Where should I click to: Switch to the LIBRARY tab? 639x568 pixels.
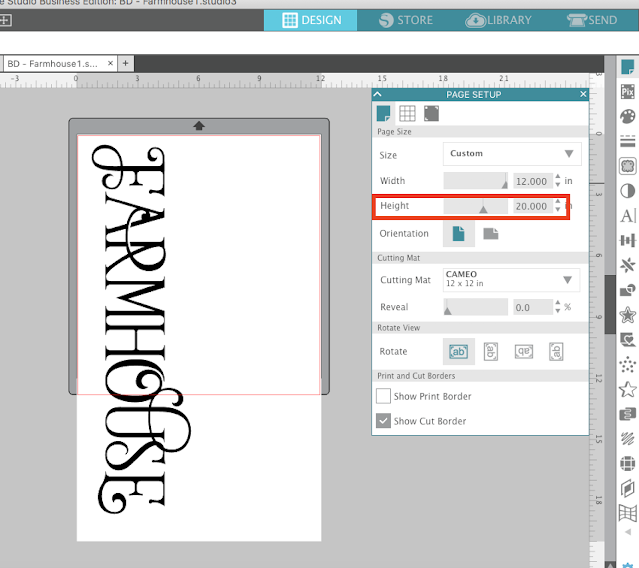tap(498, 20)
